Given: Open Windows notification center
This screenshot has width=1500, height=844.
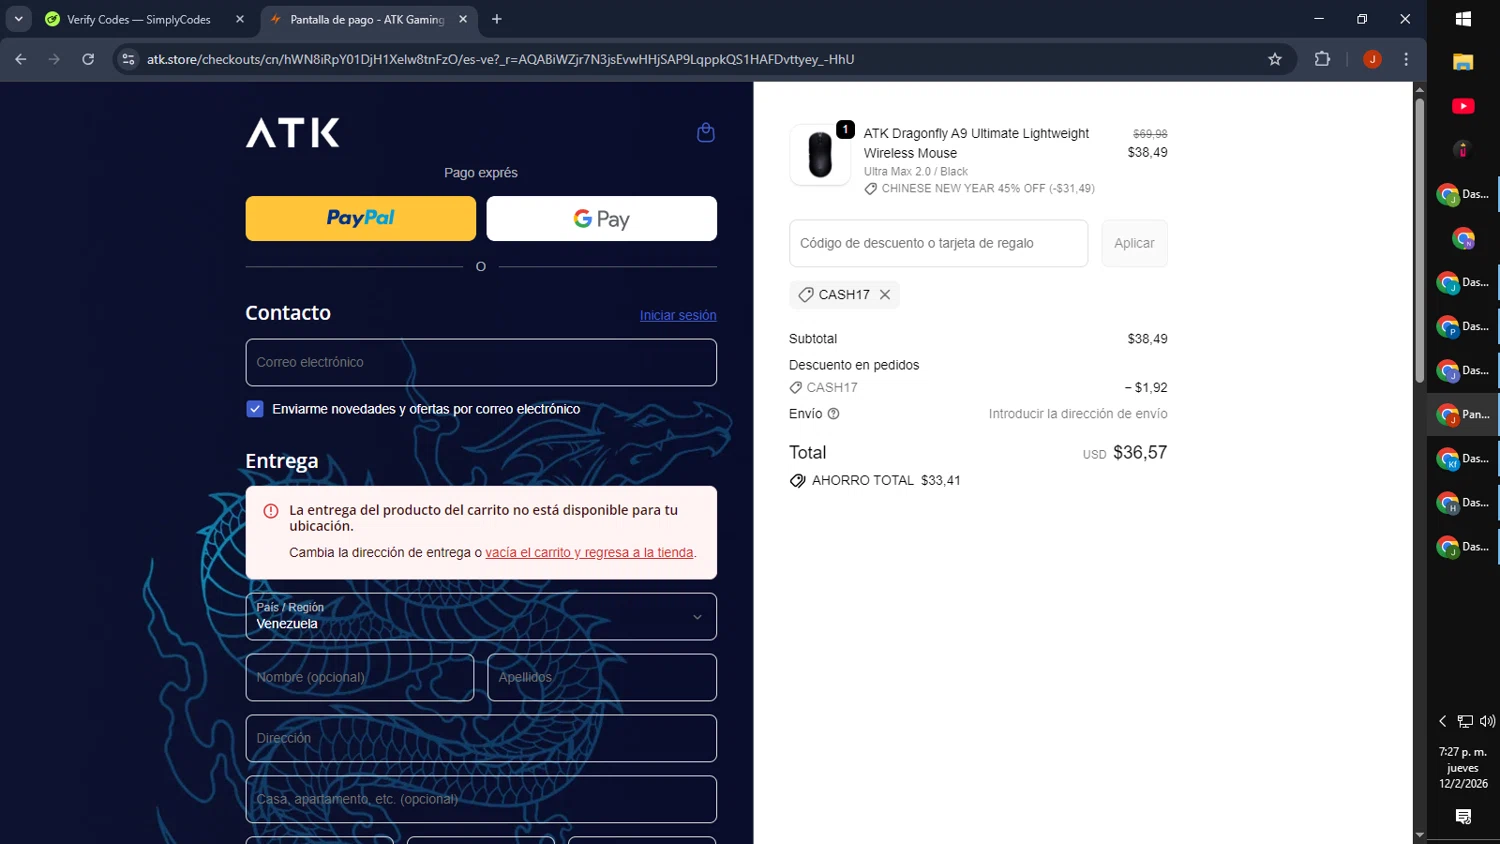Looking at the screenshot, I should point(1463,817).
